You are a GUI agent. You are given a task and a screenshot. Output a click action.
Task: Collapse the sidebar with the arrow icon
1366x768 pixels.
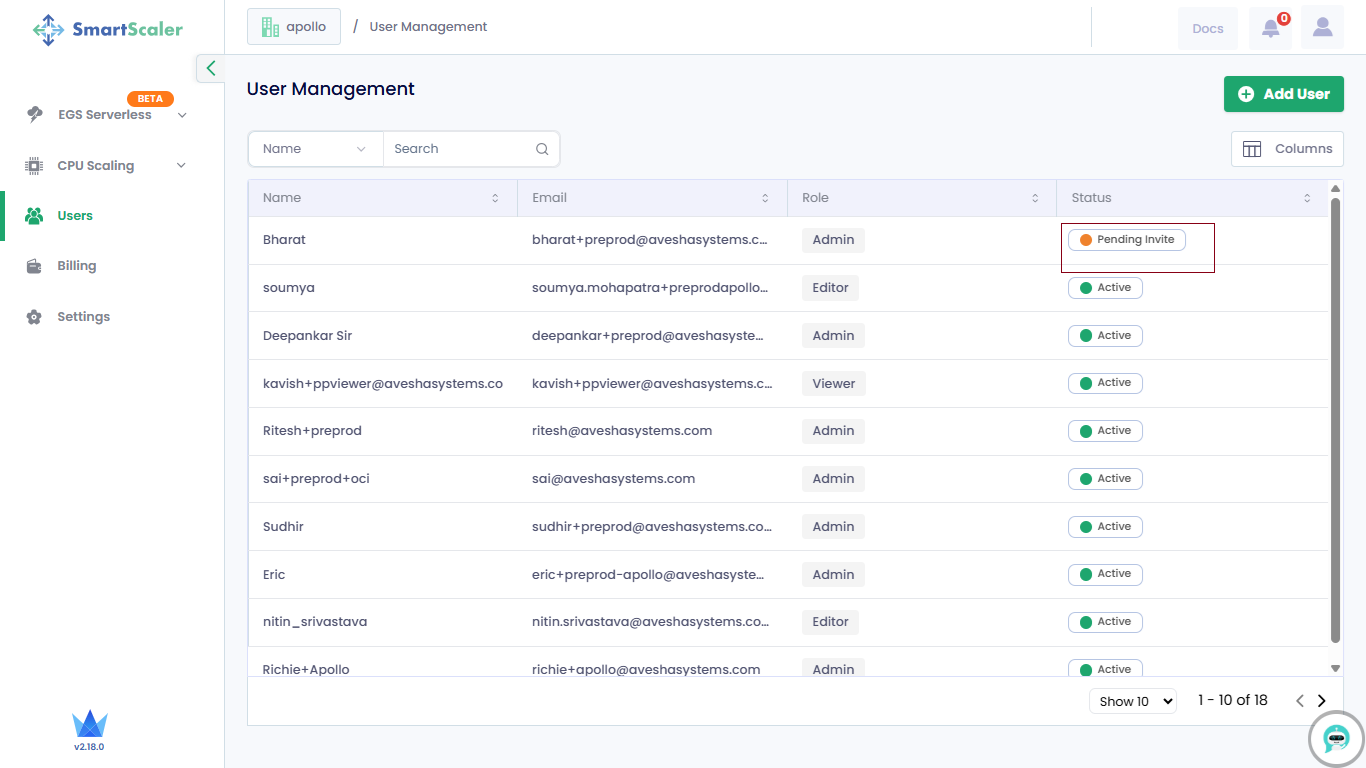[210, 68]
